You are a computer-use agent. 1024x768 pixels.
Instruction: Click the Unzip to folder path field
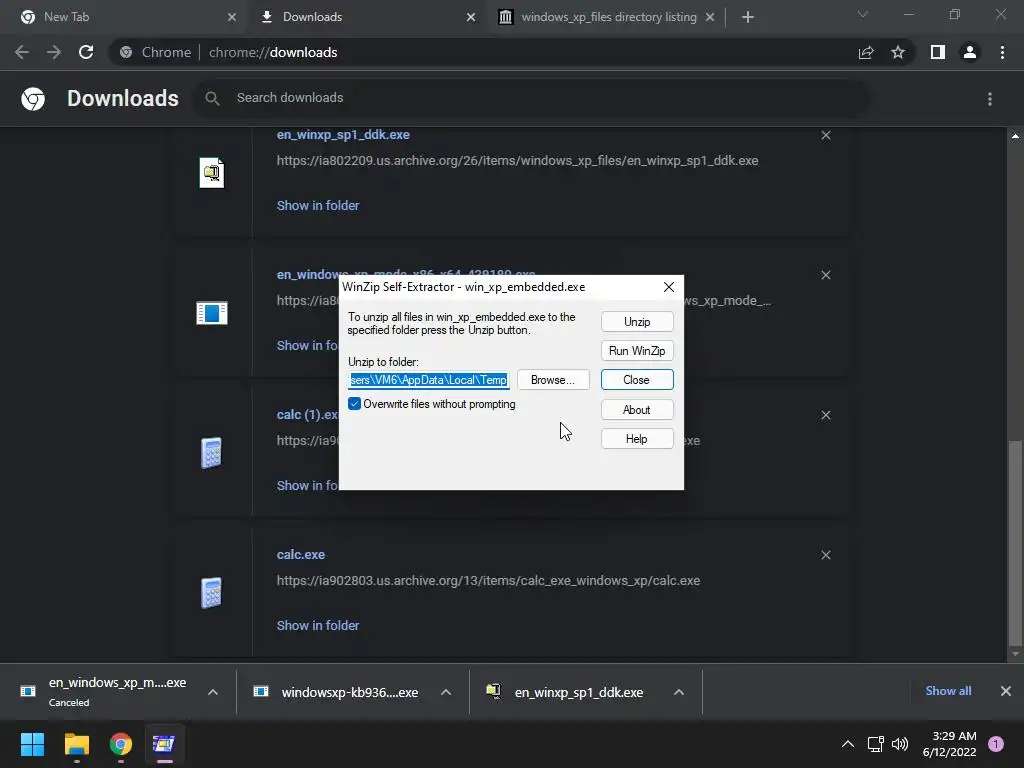click(428, 379)
